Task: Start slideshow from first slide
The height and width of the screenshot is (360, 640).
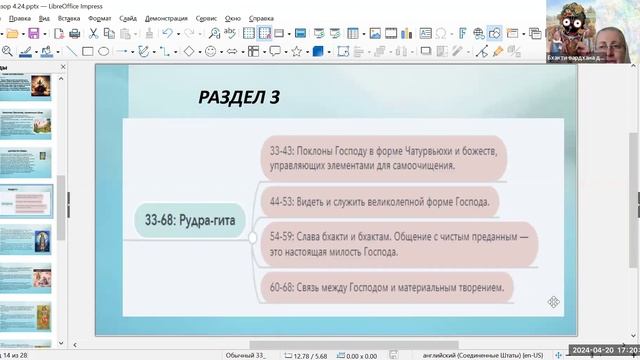Action: pyautogui.click(x=319, y=33)
